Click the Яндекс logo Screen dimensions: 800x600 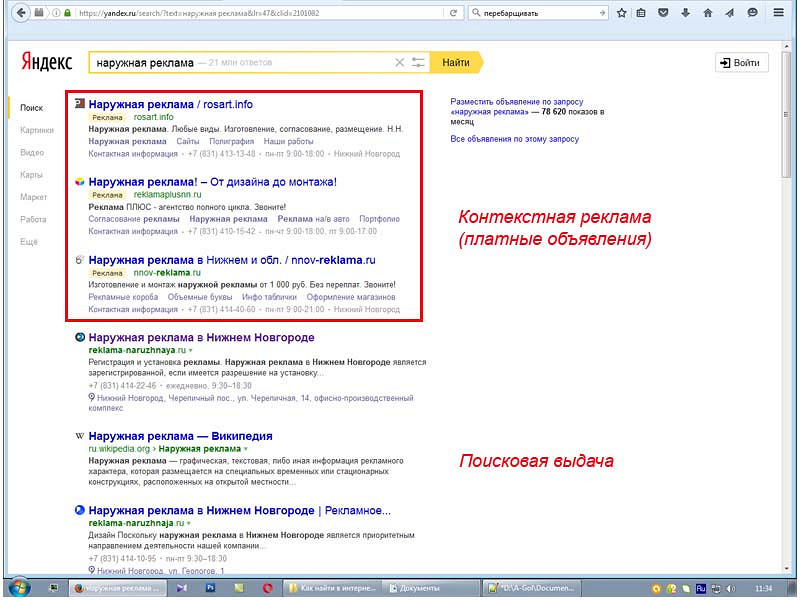(x=46, y=62)
